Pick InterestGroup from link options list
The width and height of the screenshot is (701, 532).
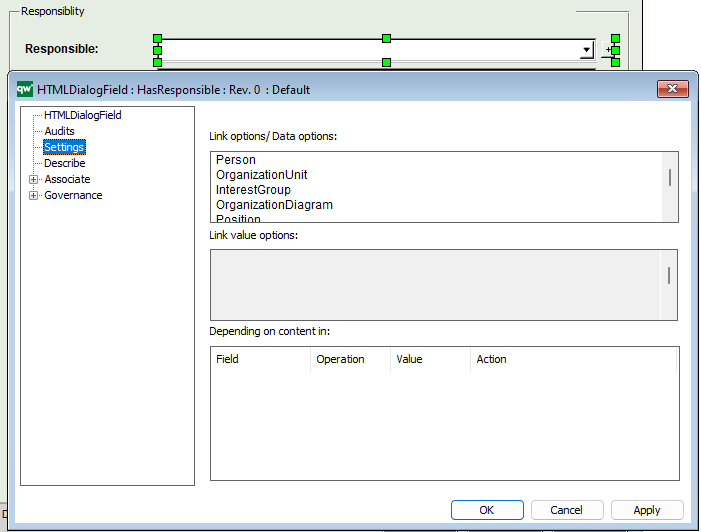tap(253, 190)
